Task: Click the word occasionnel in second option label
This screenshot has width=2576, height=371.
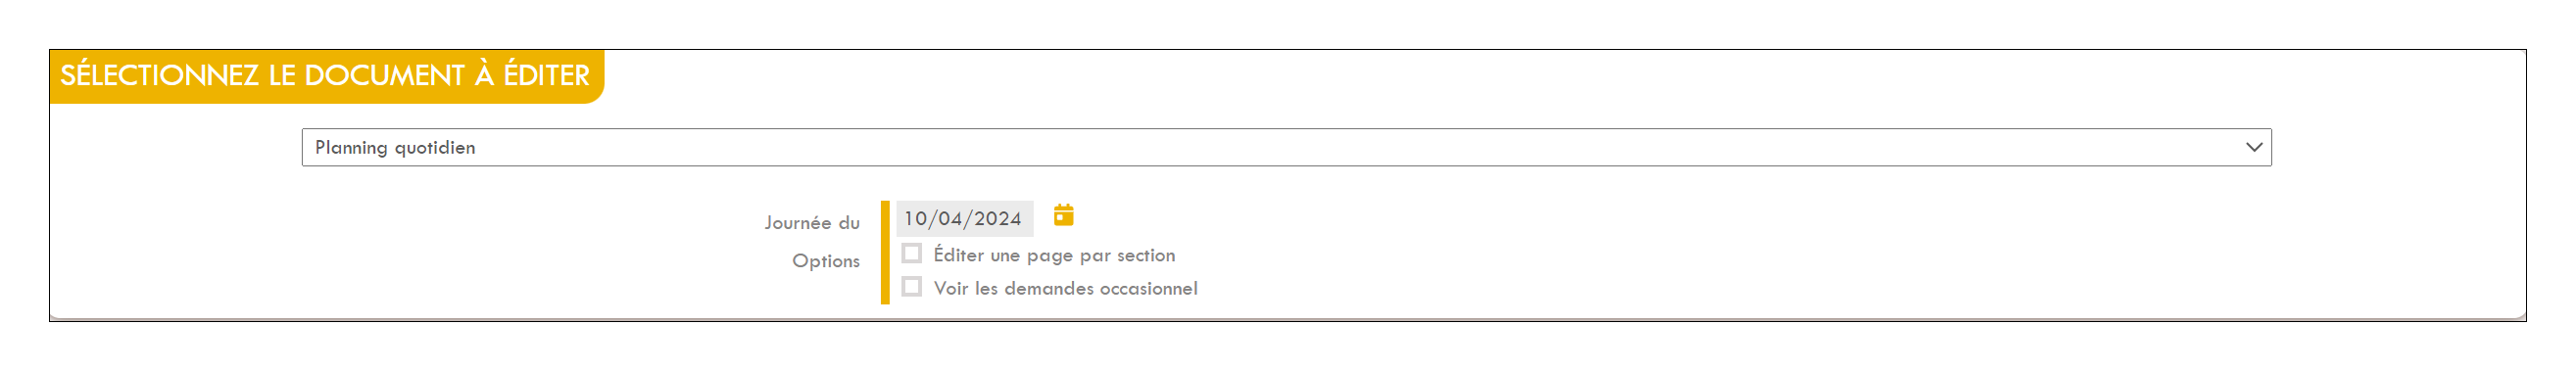Action: (x=1148, y=288)
